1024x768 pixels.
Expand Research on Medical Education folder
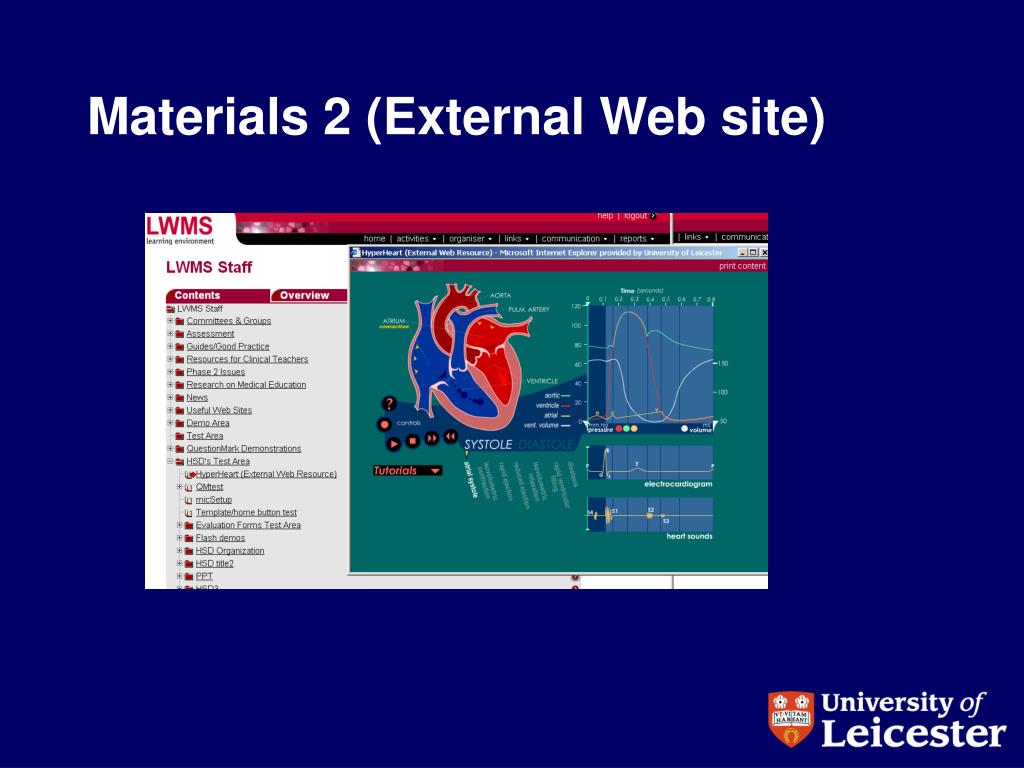[170, 385]
